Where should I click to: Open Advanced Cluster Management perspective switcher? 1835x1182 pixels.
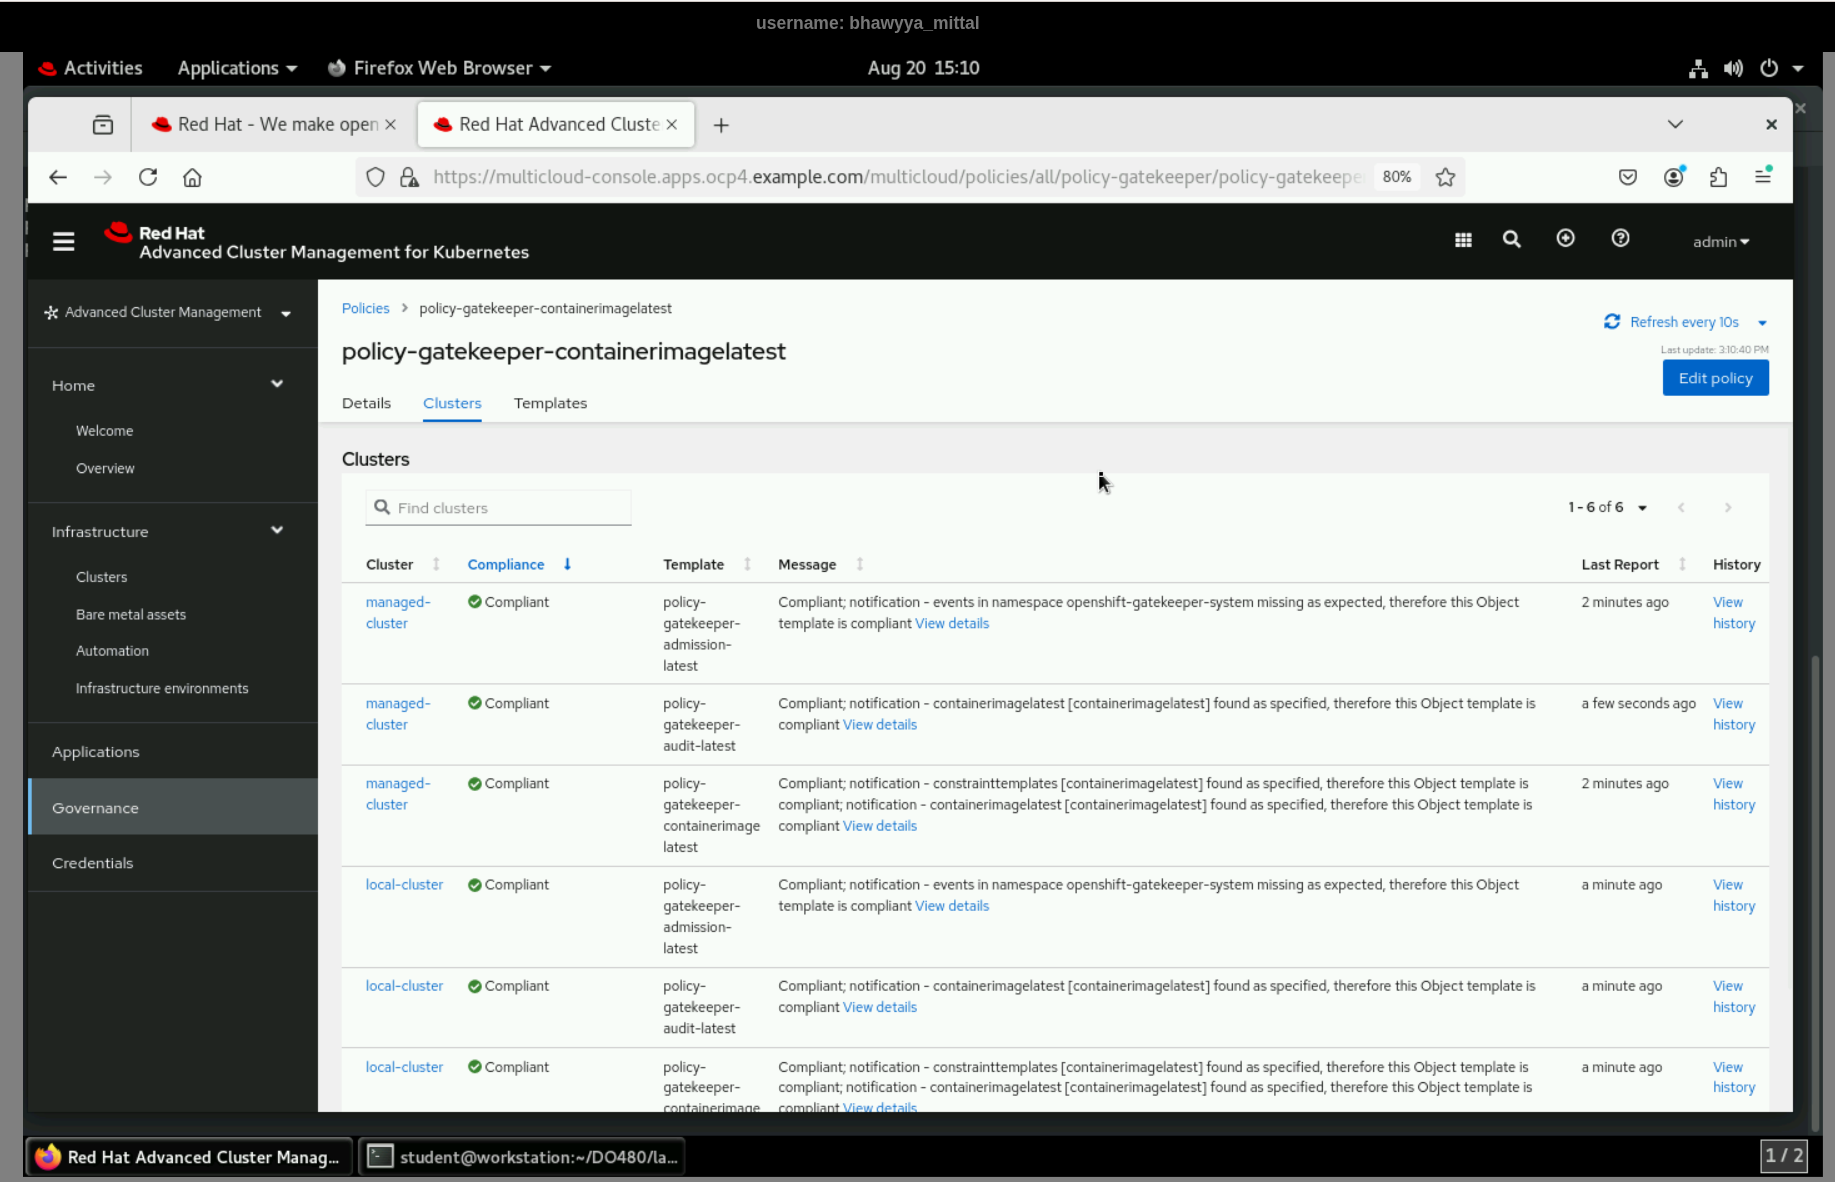(x=168, y=312)
